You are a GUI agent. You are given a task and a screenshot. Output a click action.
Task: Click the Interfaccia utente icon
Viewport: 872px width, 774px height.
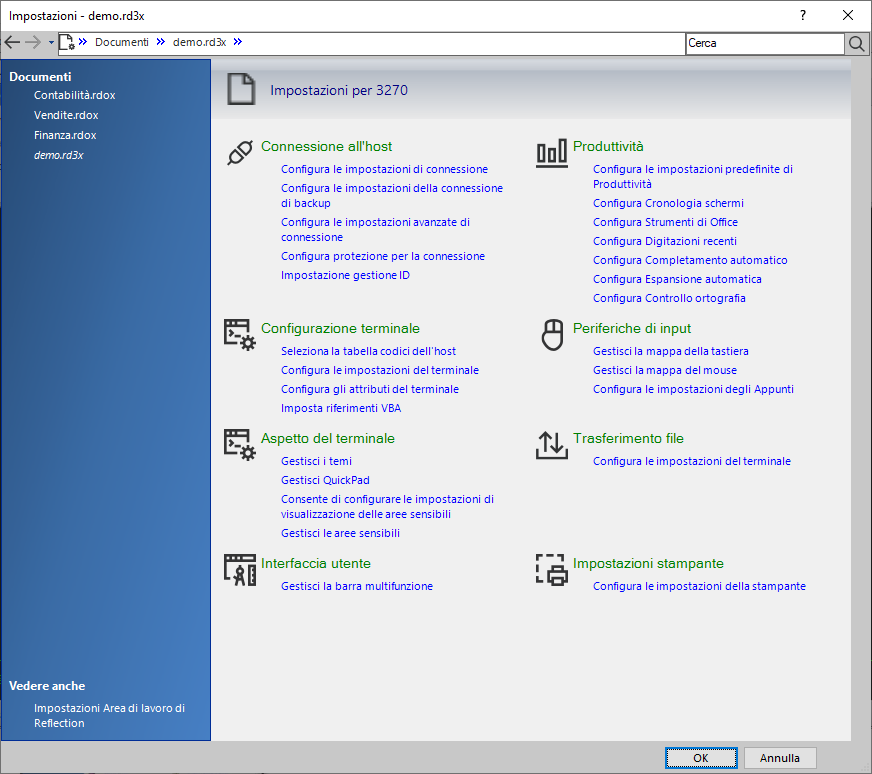pyautogui.click(x=239, y=570)
